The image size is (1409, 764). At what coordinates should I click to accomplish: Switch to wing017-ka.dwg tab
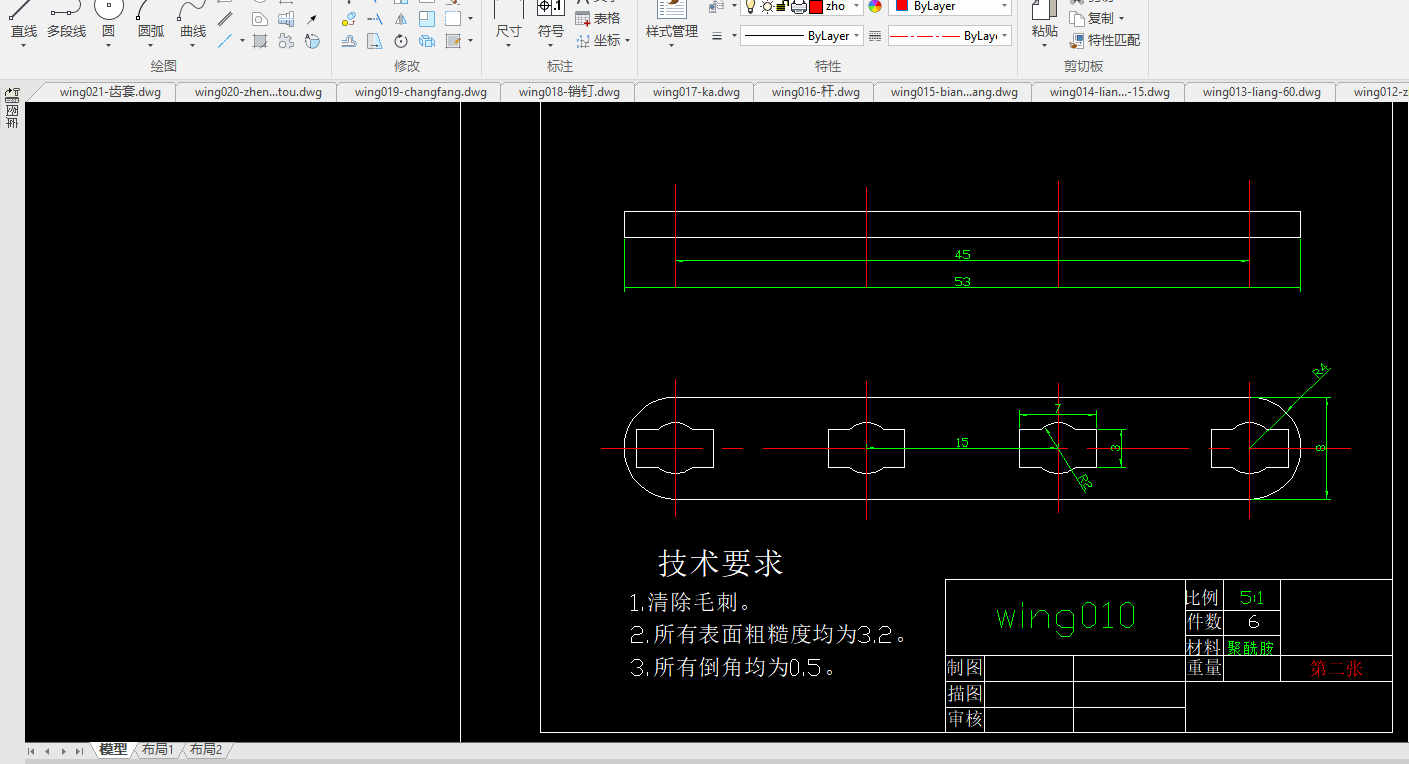pyautogui.click(x=696, y=92)
